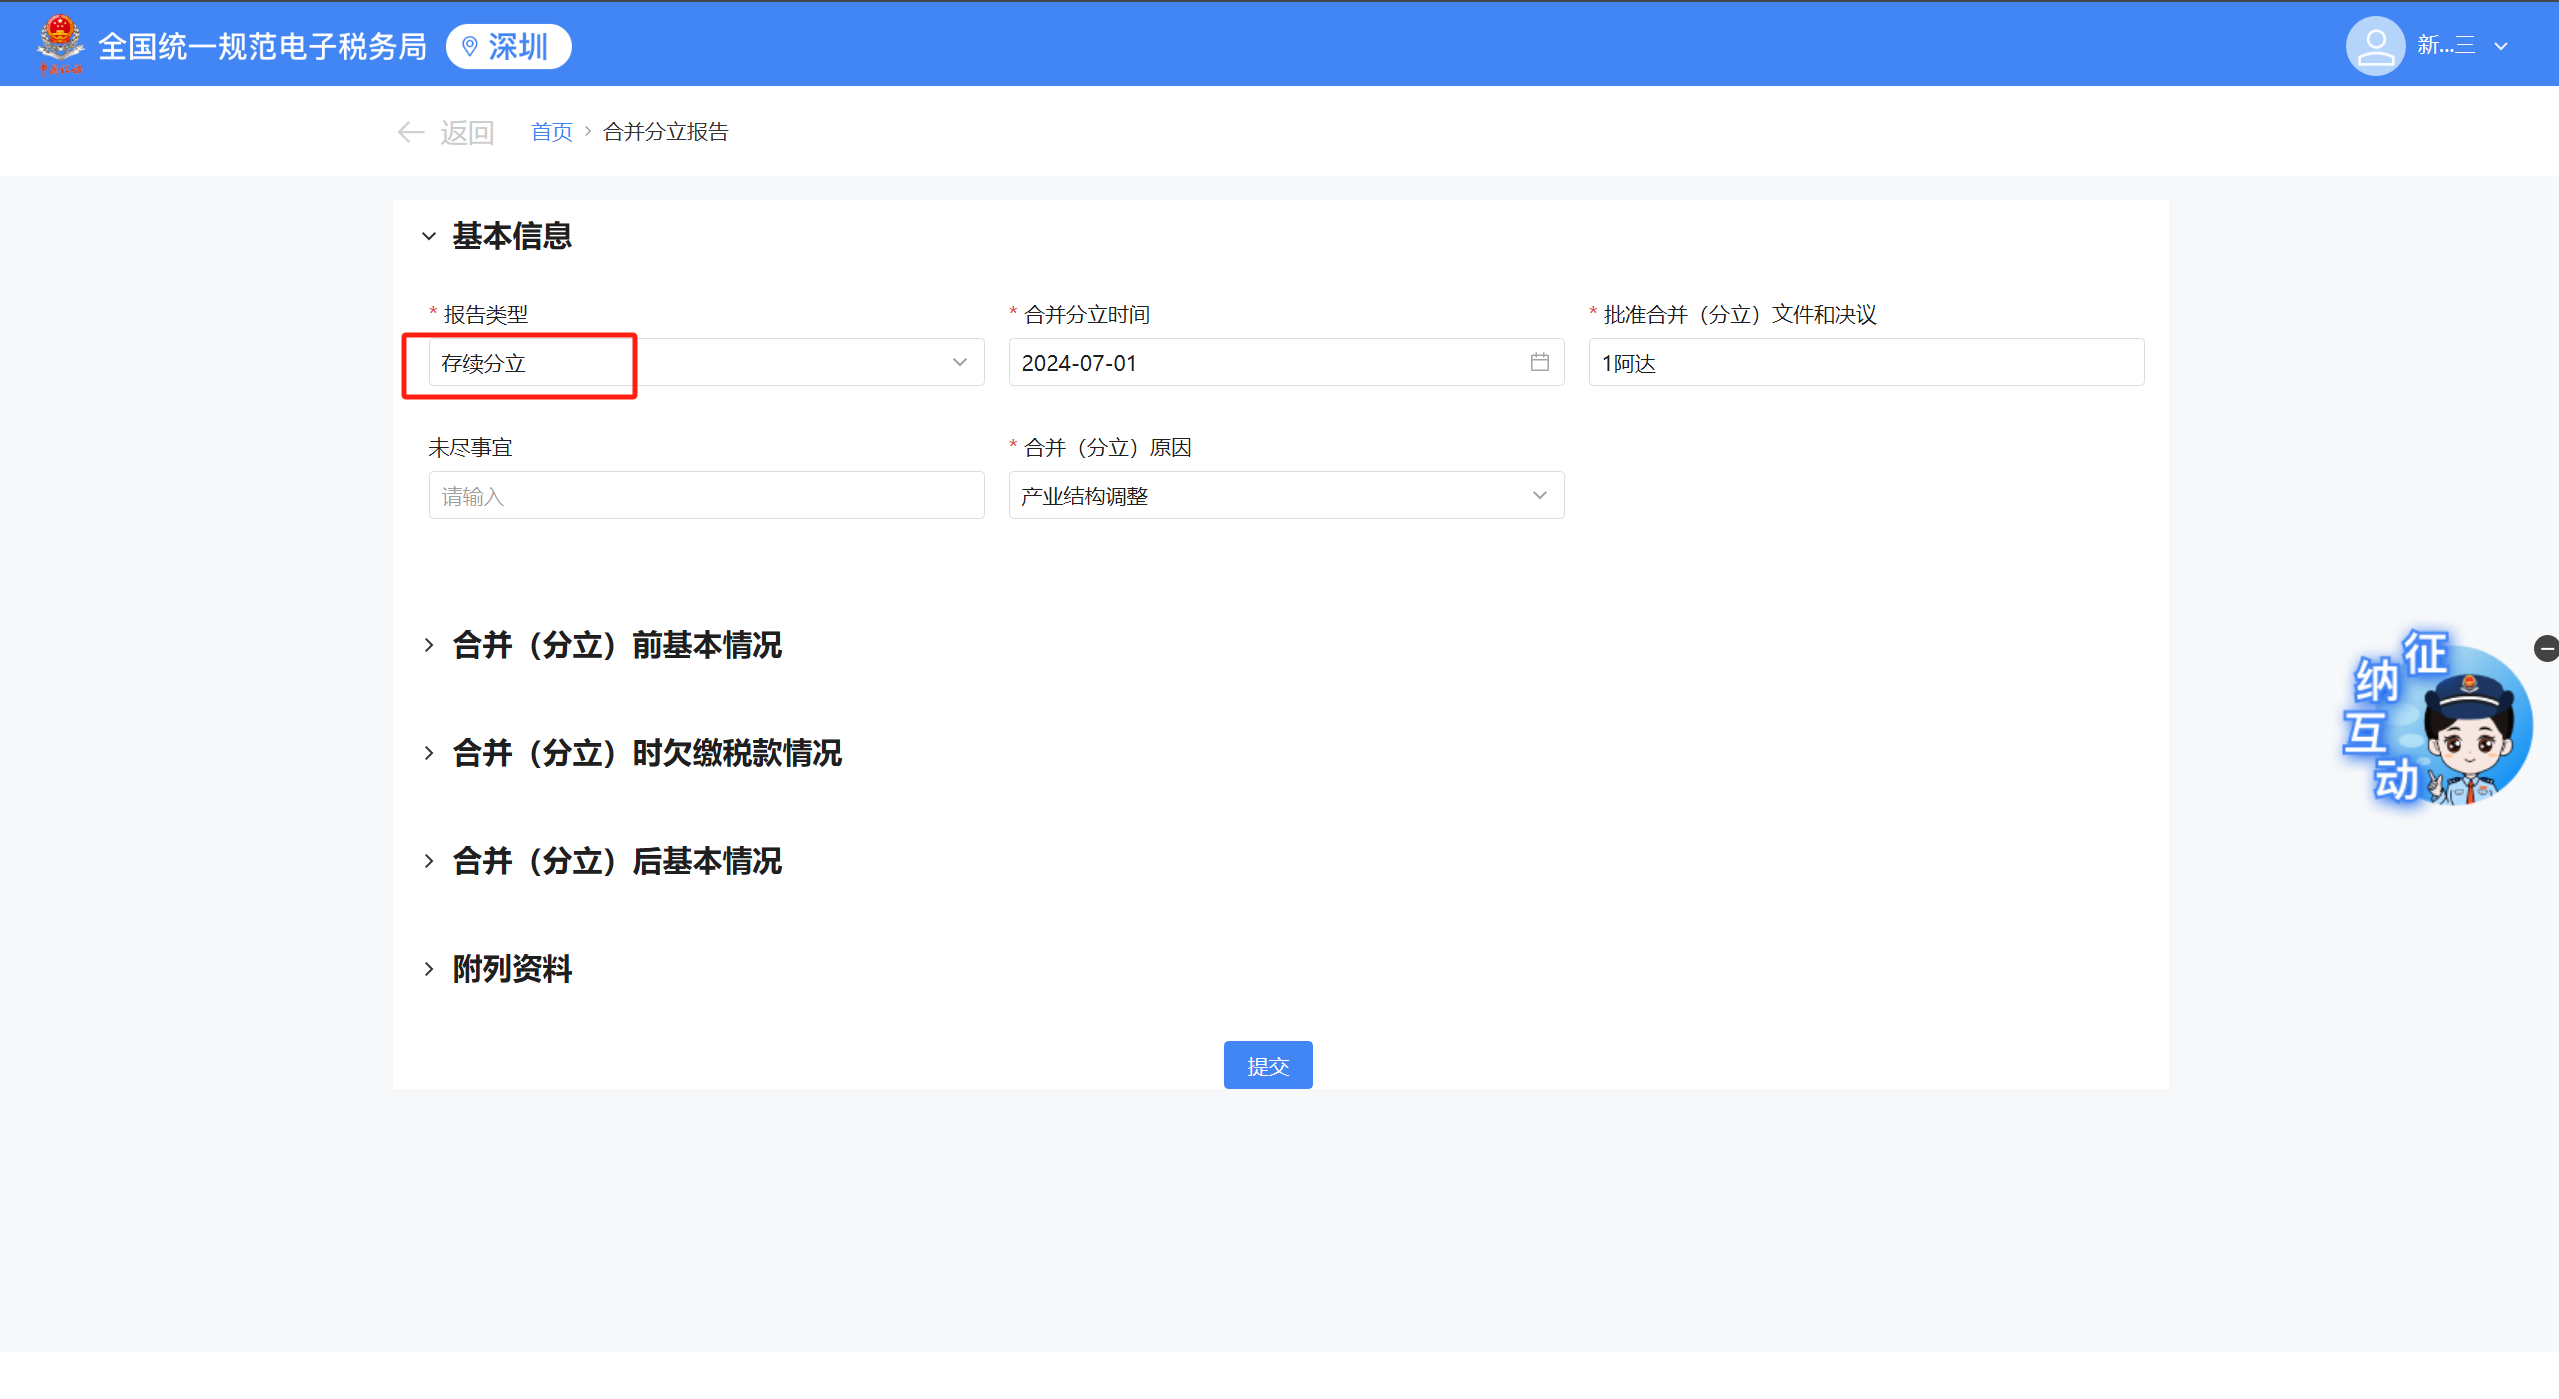
Task: Click the 返回 back arrow
Action: 411,132
